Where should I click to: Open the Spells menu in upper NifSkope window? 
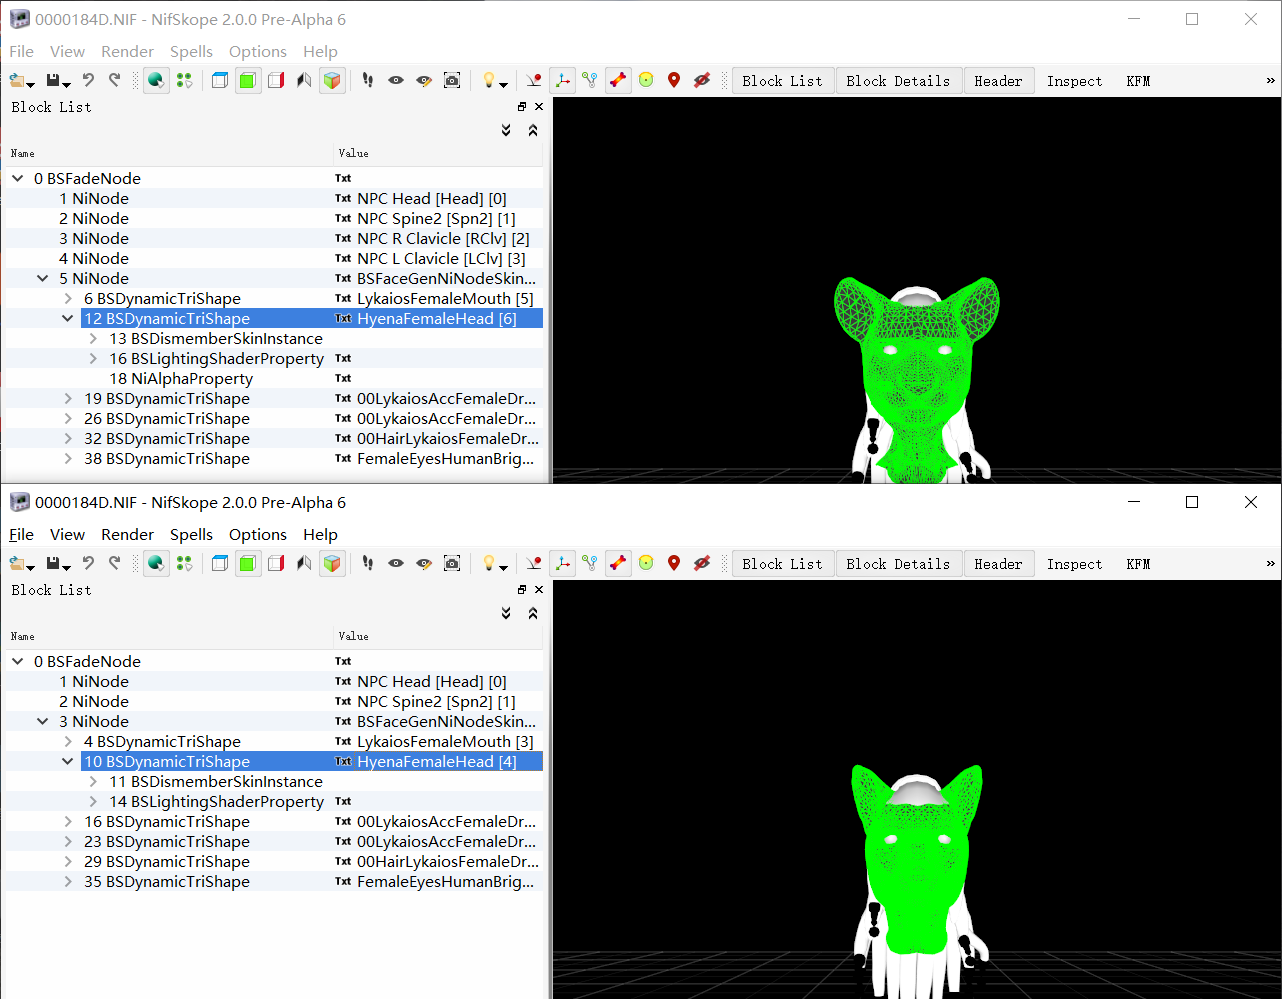coord(191,52)
